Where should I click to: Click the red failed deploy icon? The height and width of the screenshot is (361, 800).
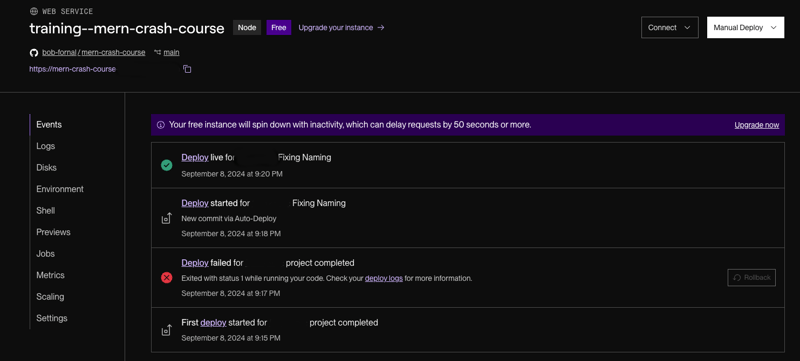coord(166,278)
